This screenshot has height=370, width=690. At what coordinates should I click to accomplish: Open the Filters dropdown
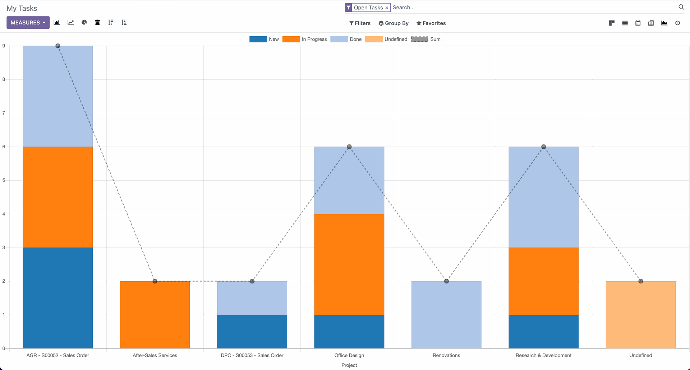click(360, 23)
